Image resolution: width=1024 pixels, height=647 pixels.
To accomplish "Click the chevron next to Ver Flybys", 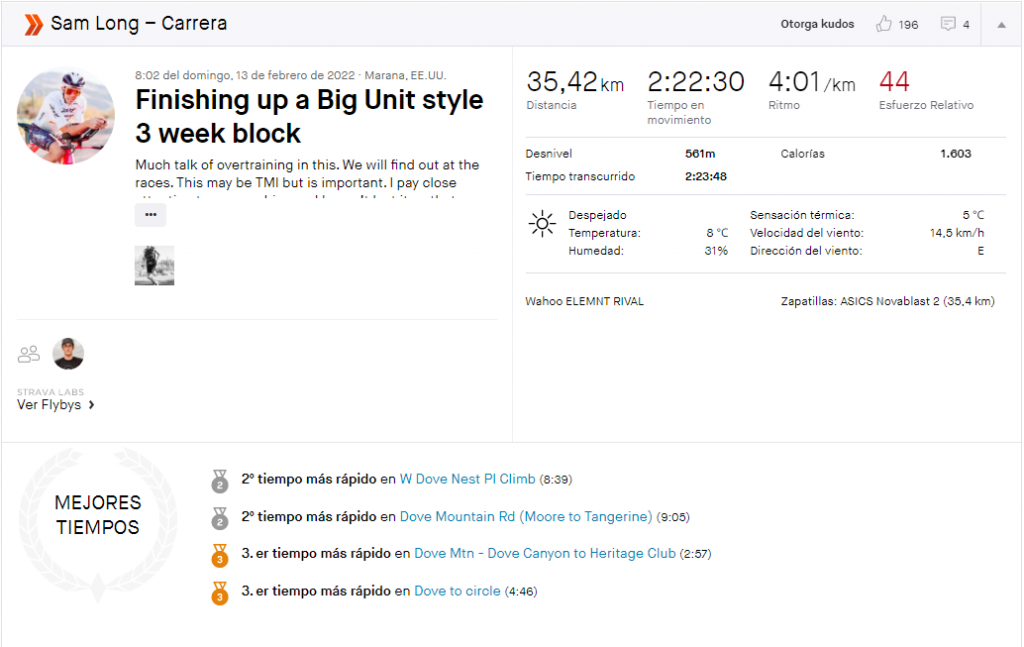I will (91, 405).
